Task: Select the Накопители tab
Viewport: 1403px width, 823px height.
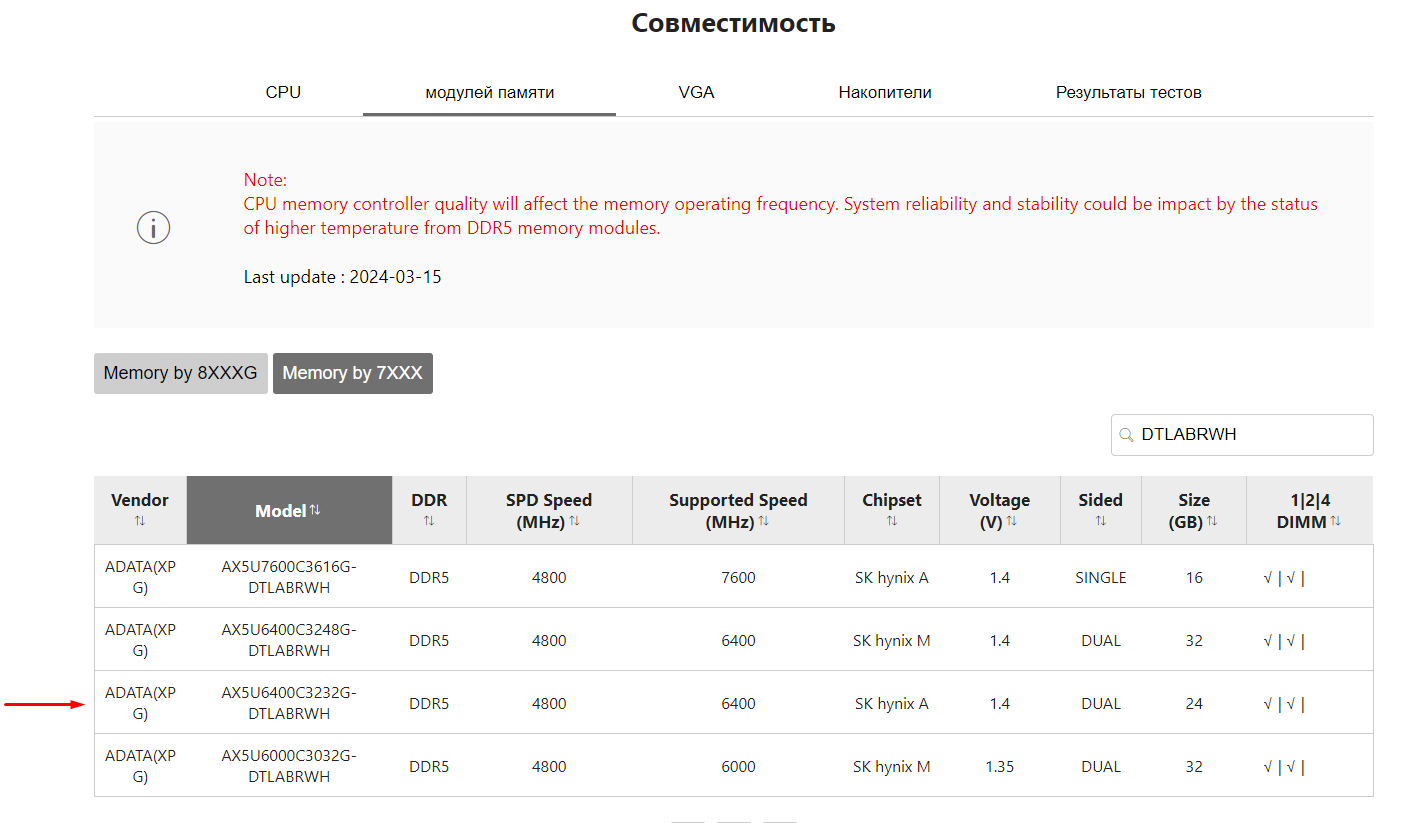Action: (x=885, y=92)
